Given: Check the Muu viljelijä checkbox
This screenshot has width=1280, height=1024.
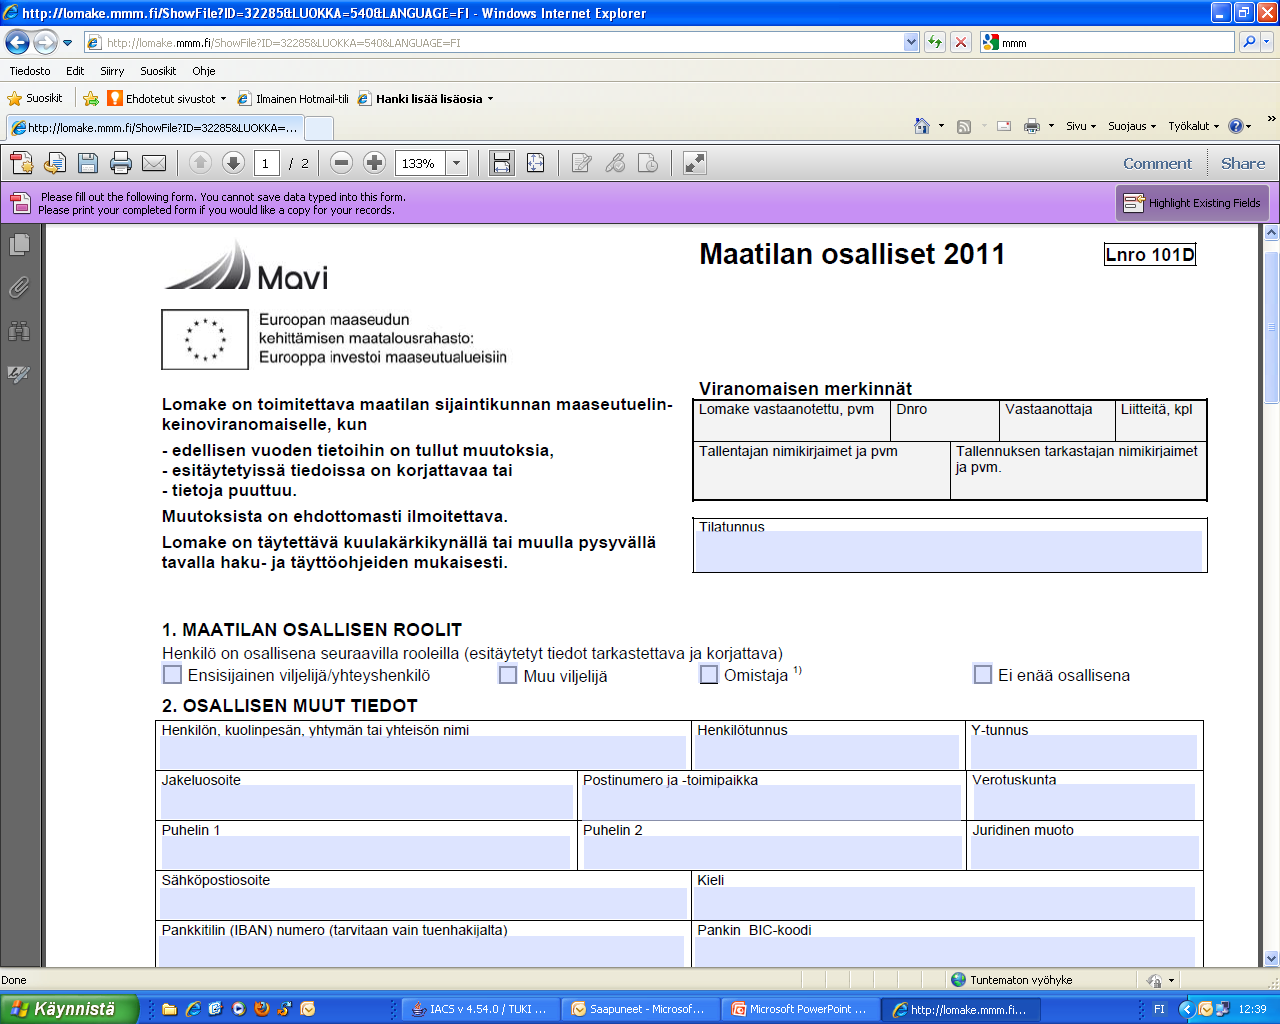Looking at the screenshot, I should [508, 675].
